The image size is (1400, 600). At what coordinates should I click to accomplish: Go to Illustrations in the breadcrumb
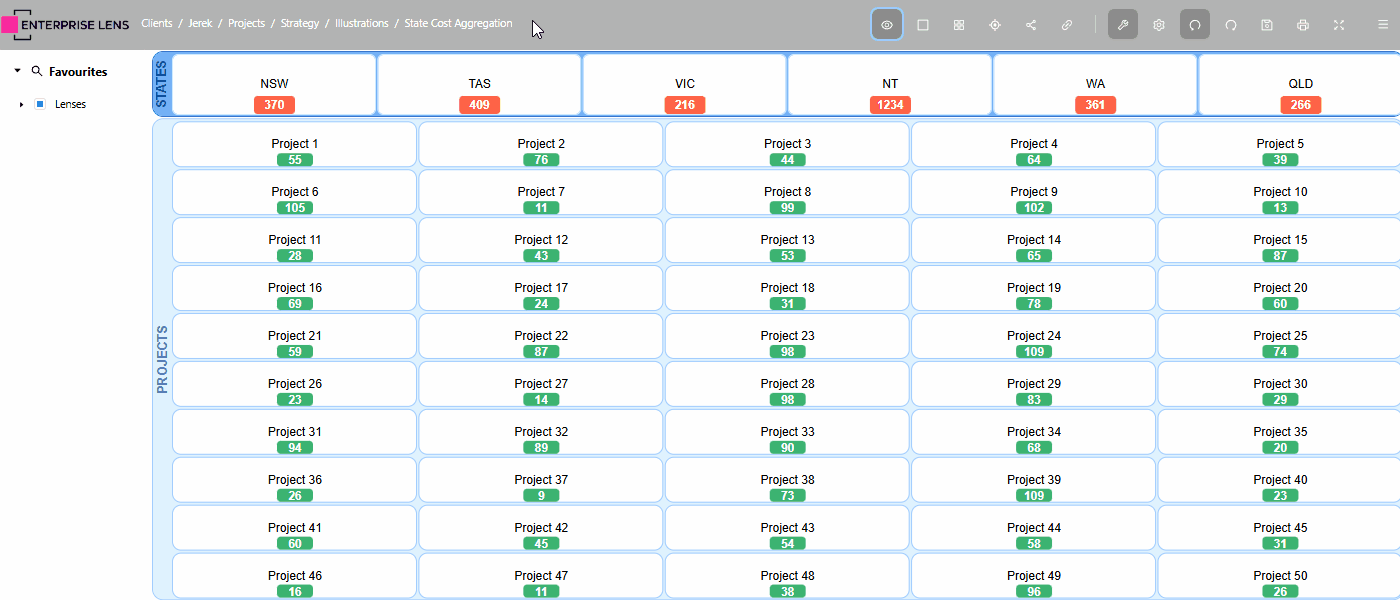pos(361,23)
